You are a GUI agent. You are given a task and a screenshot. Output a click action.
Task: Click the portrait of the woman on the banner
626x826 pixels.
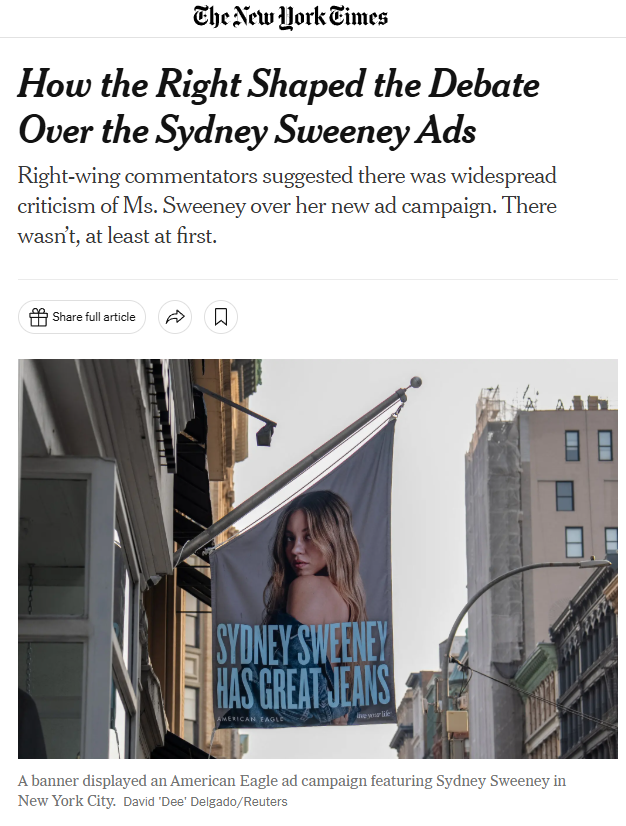[x=315, y=557]
